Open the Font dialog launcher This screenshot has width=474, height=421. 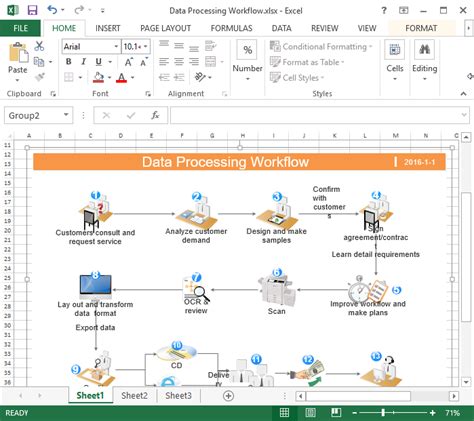pyautogui.click(x=148, y=94)
